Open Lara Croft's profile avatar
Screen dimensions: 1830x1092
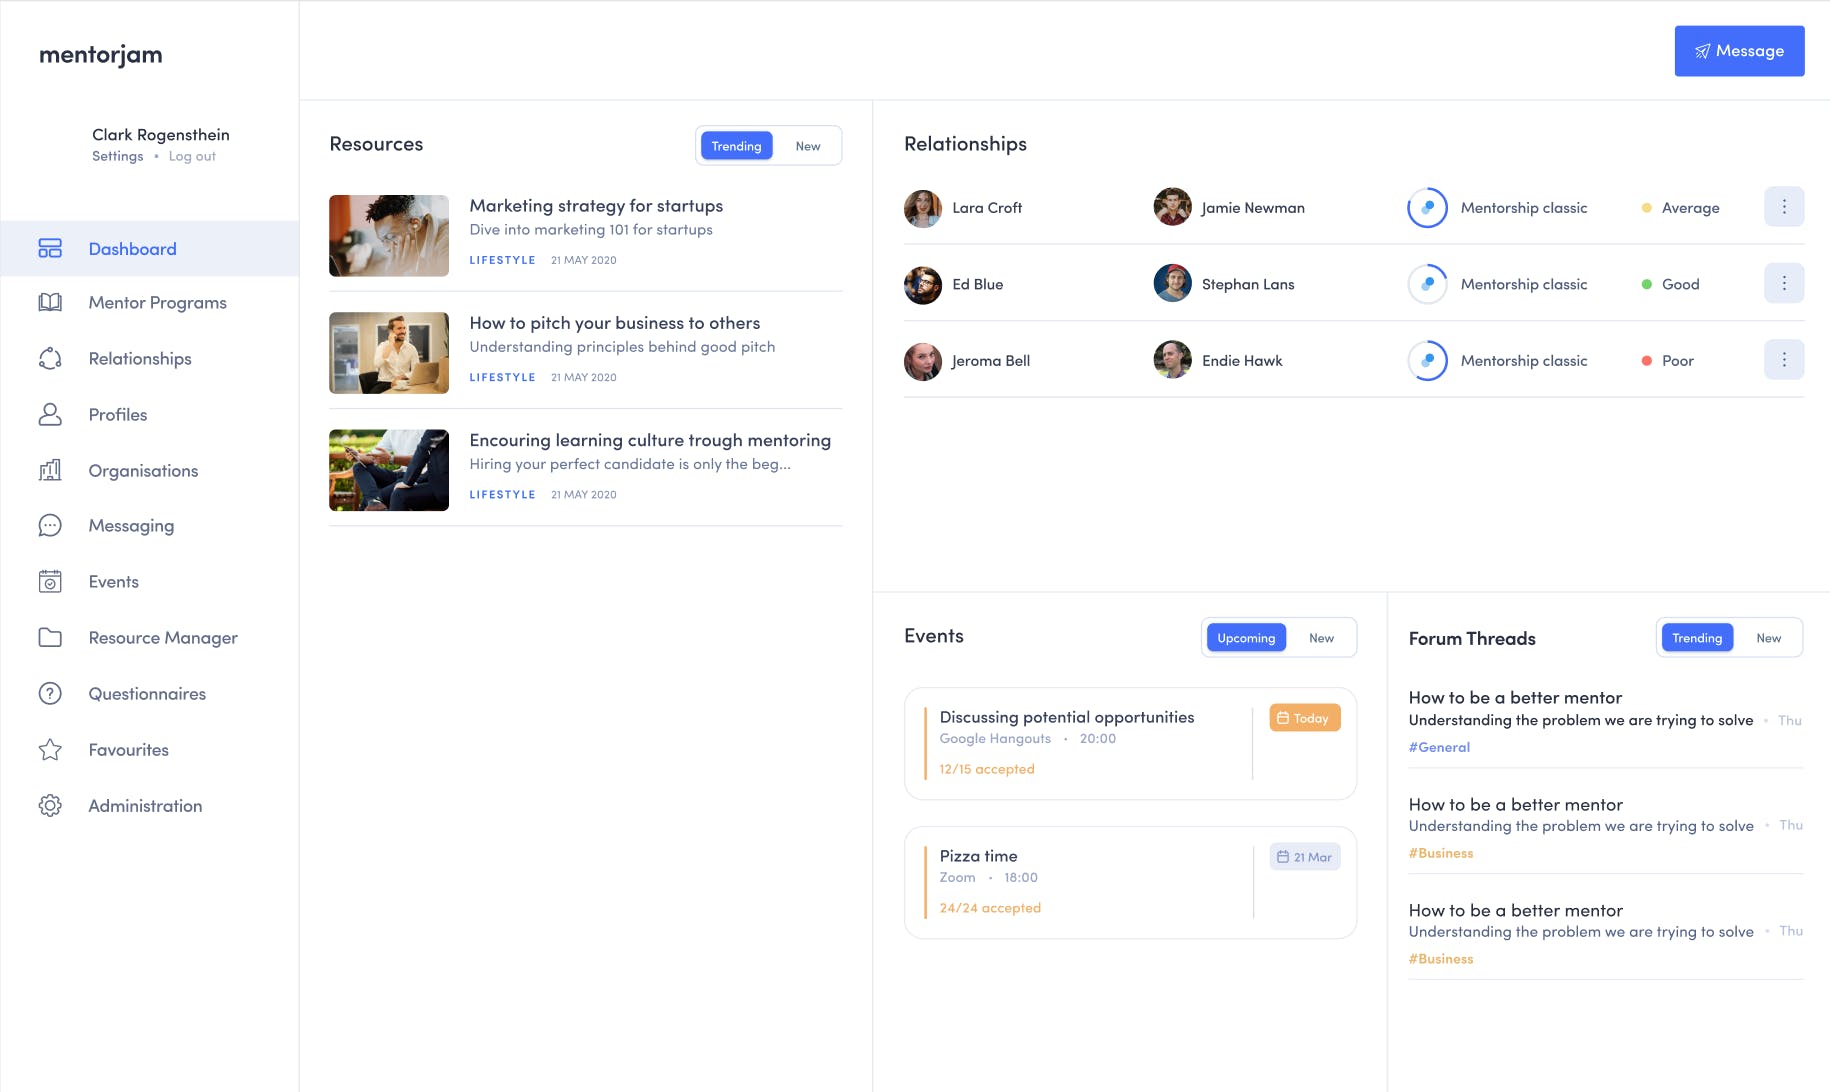pyautogui.click(x=923, y=208)
